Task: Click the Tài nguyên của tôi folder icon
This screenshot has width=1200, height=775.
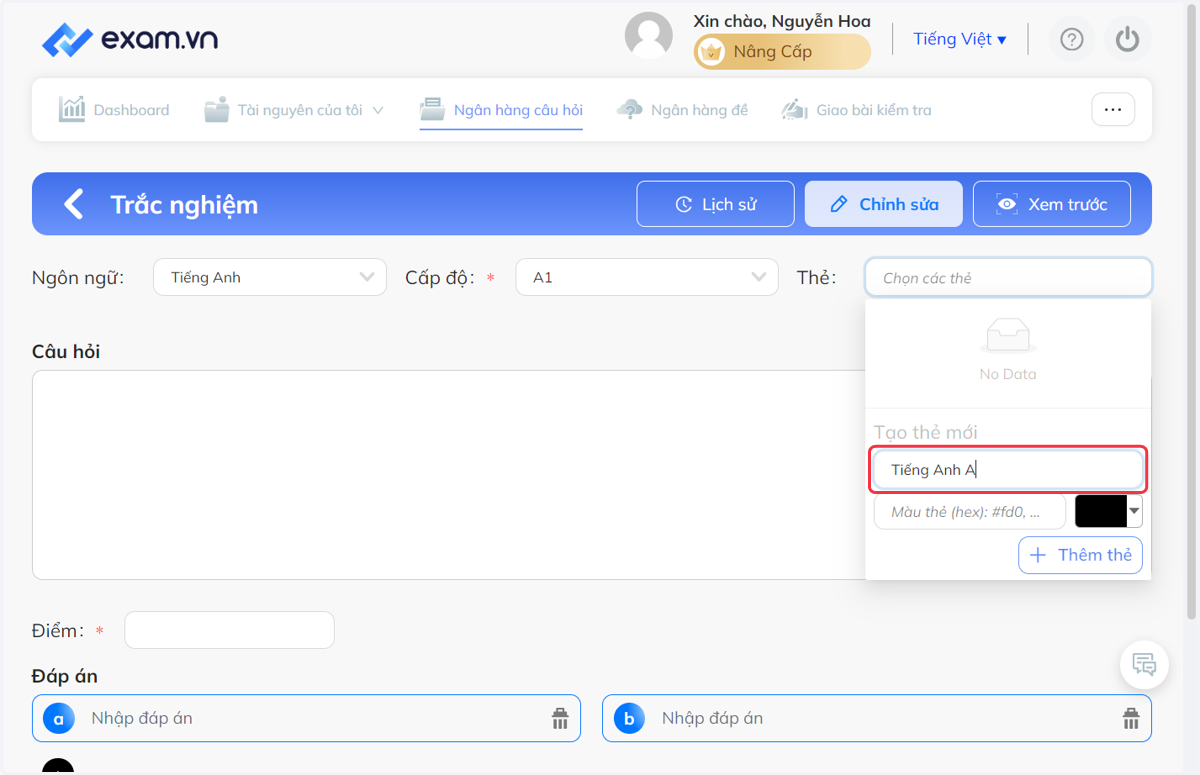Action: 217,109
